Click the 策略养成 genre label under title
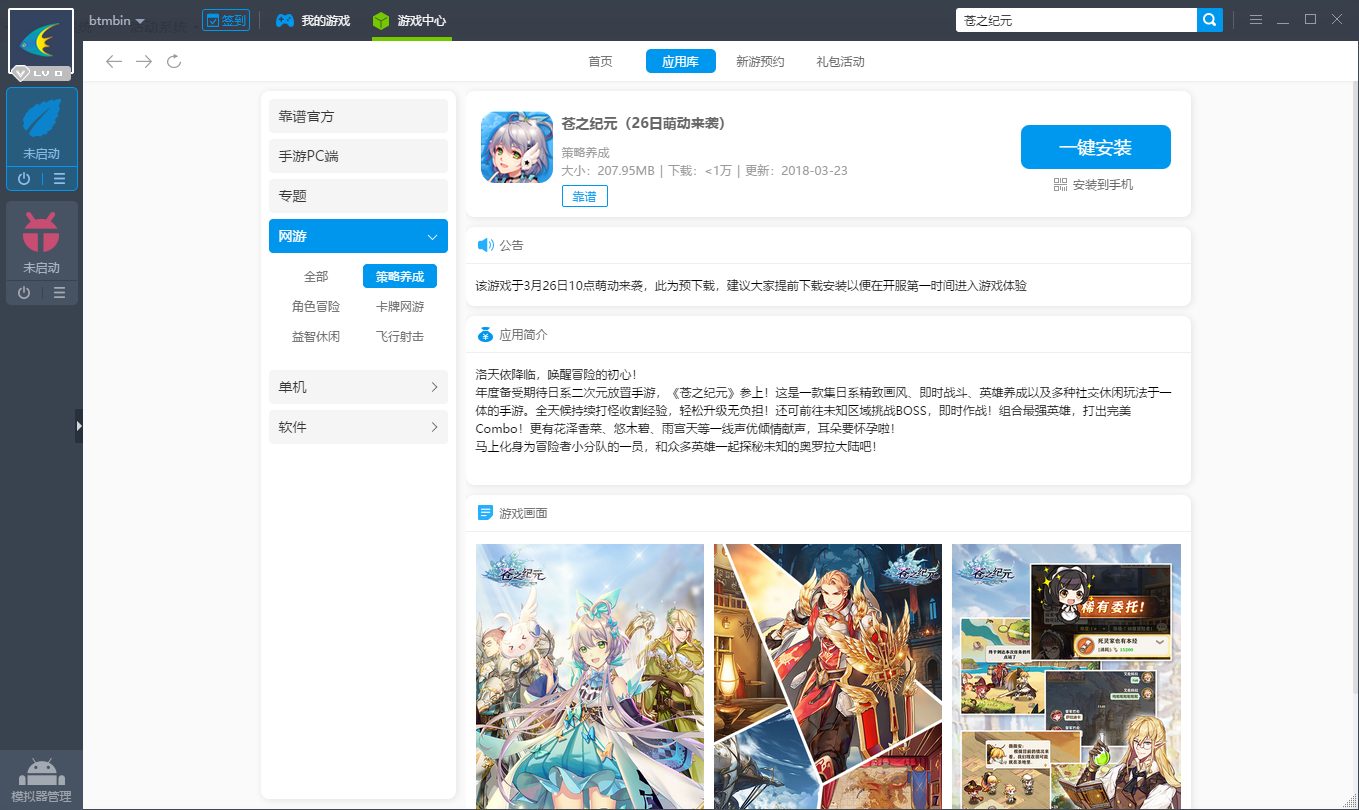1359x810 pixels. tap(585, 153)
